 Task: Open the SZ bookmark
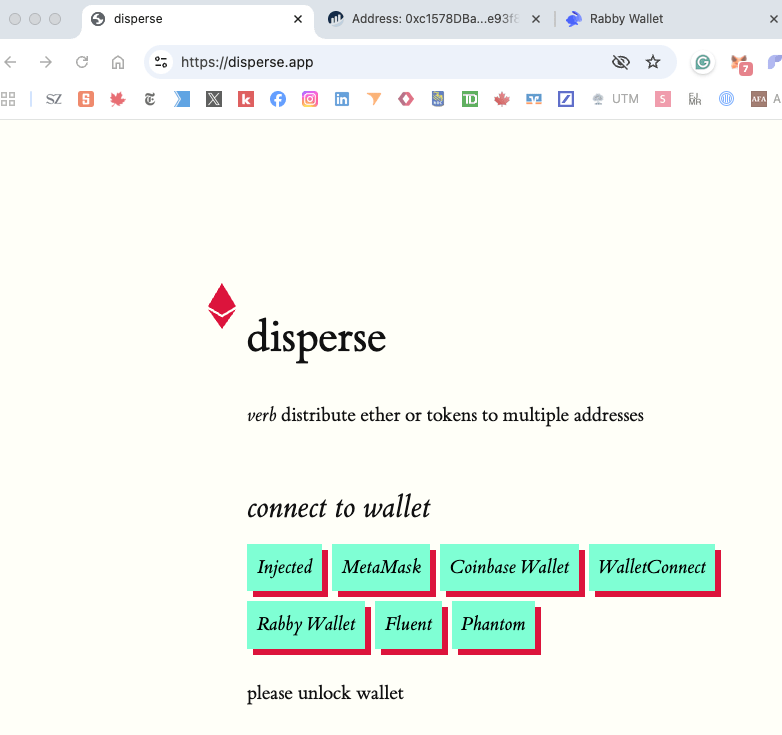click(x=53, y=99)
